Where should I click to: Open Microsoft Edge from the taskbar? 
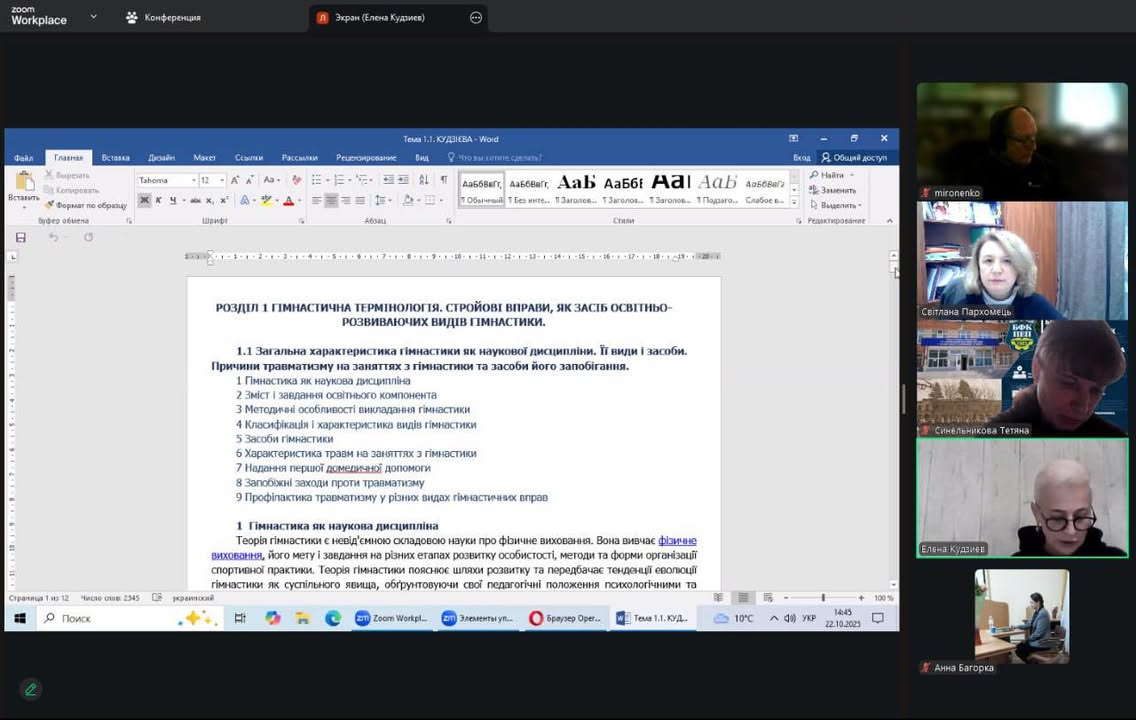[333, 618]
